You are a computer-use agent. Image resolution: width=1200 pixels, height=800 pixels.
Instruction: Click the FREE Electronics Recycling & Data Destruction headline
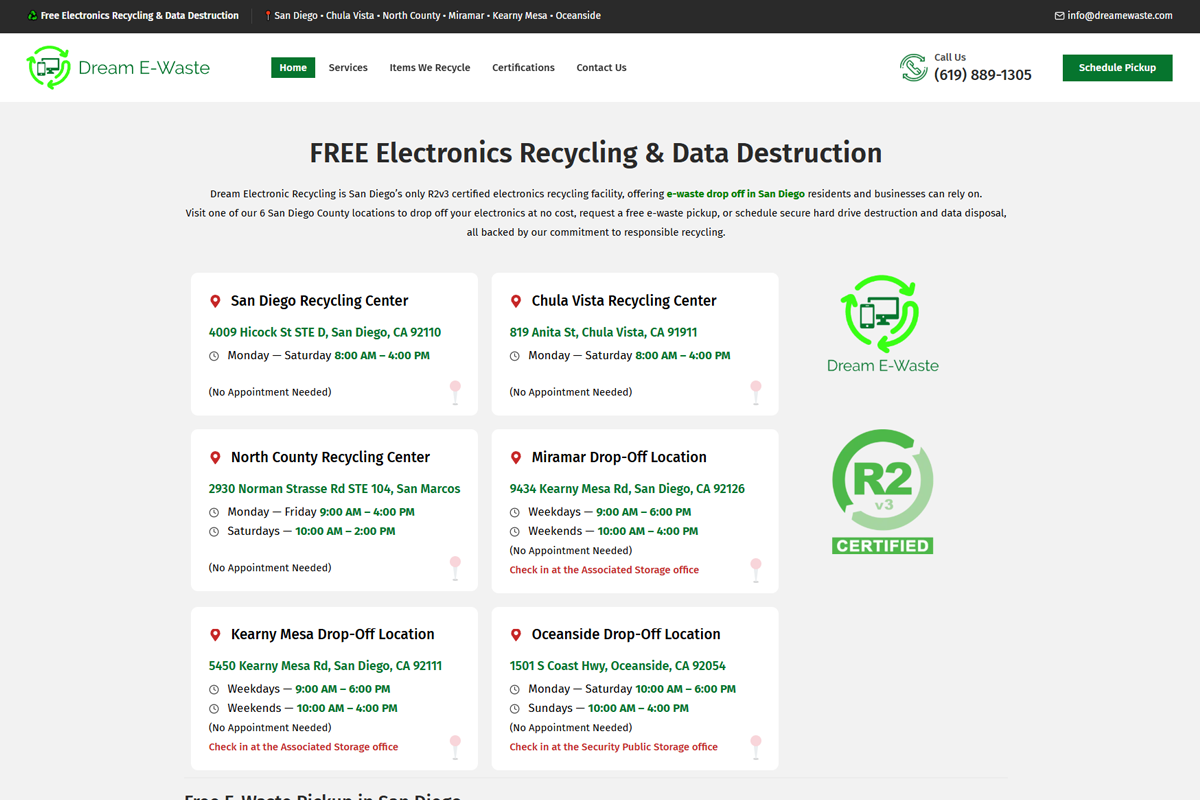click(596, 153)
